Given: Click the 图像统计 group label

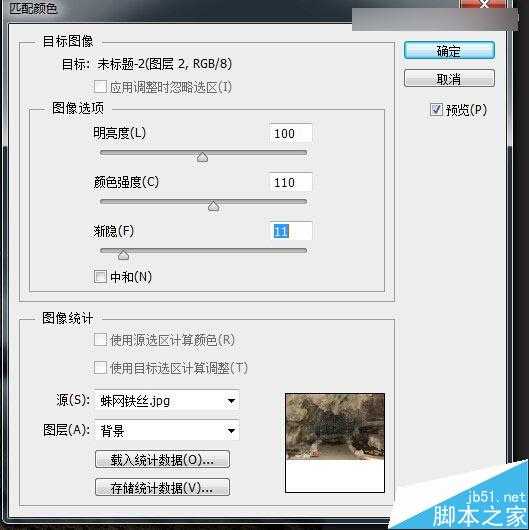Looking at the screenshot, I should coord(68,318).
